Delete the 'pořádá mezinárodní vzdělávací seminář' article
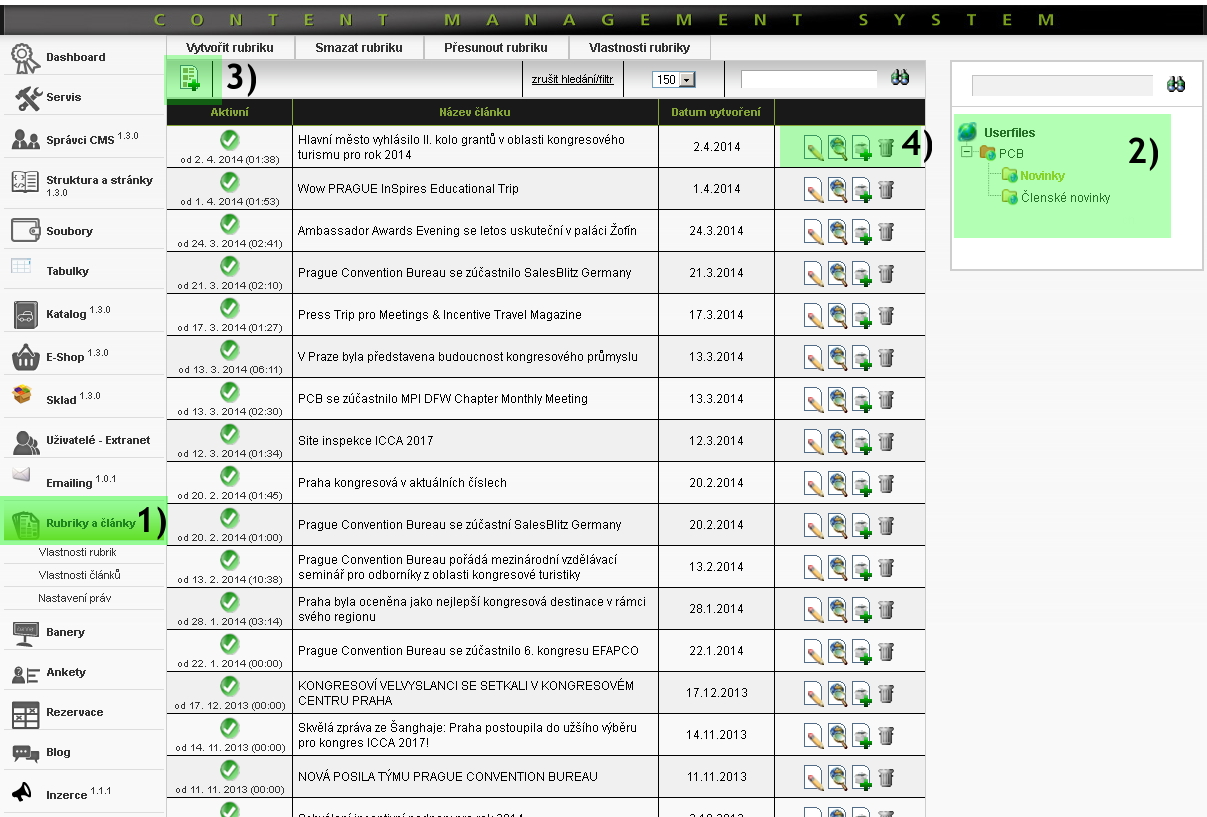 coord(886,568)
